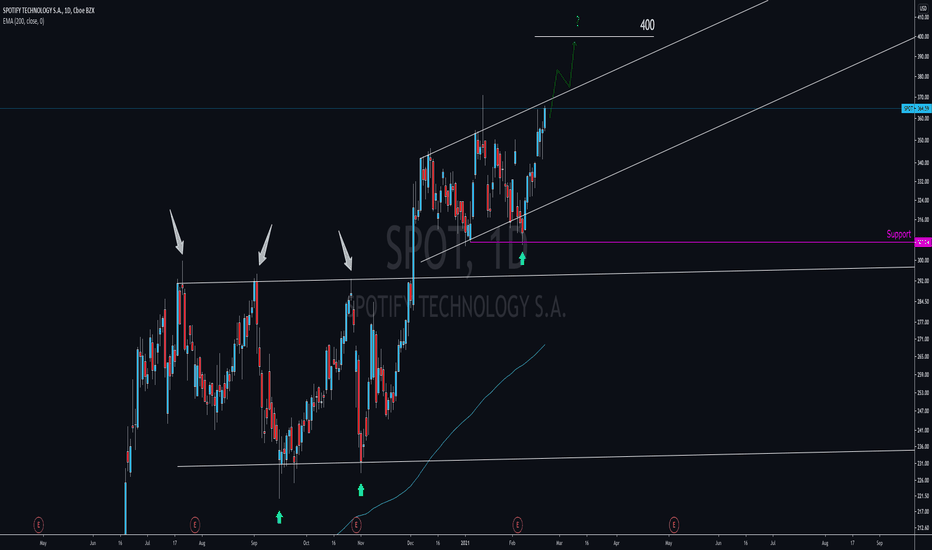The image size is (932, 550).
Task: Select the green up arrow beneath the Support line
Action: click(x=522, y=258)
